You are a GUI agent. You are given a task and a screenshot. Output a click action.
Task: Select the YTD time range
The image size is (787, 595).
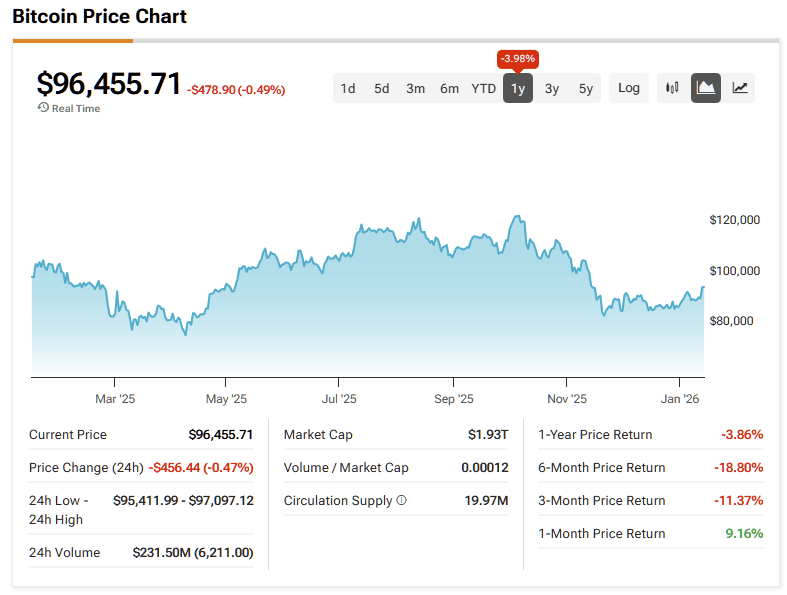pyautogui.click(x=483, y=88)
